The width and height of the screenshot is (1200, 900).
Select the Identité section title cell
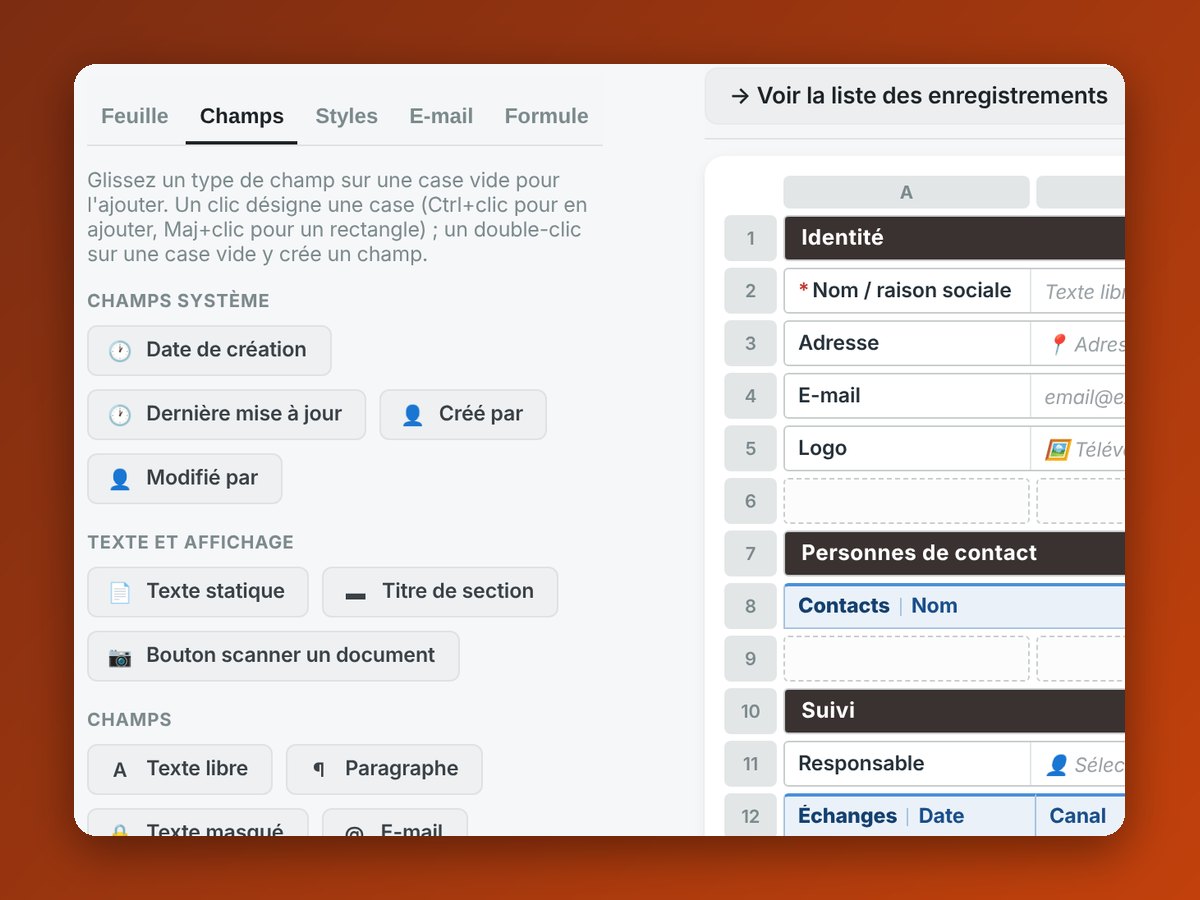[x=954, y=238]
